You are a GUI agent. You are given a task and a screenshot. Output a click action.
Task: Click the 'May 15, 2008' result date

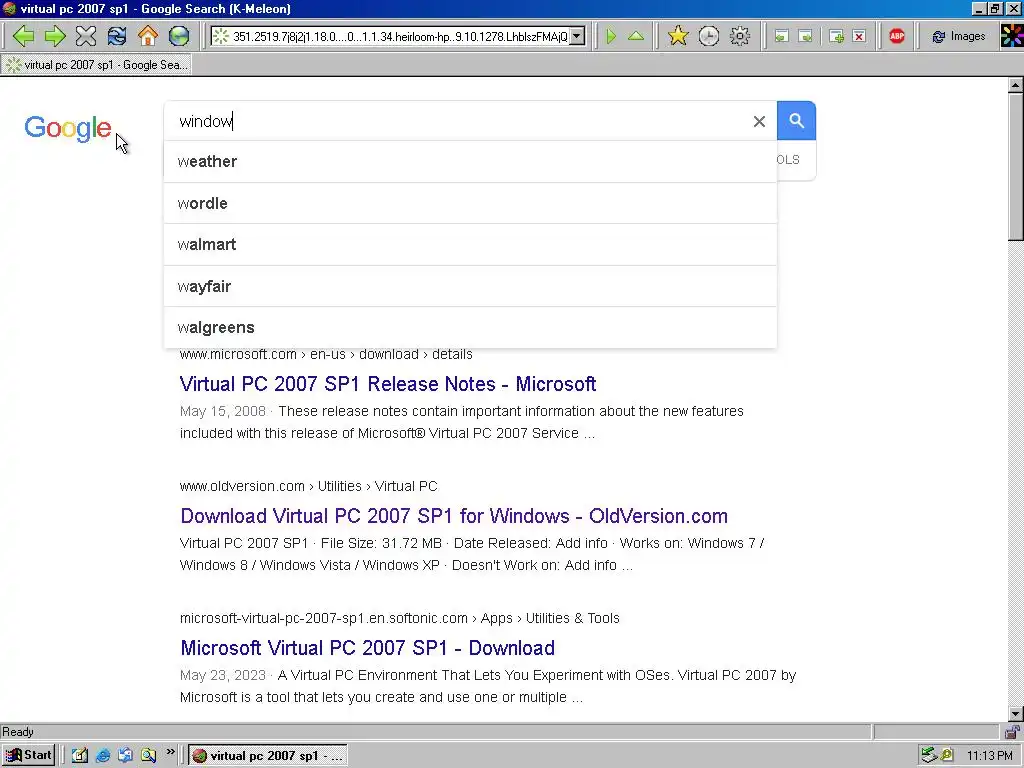(223, 411)
